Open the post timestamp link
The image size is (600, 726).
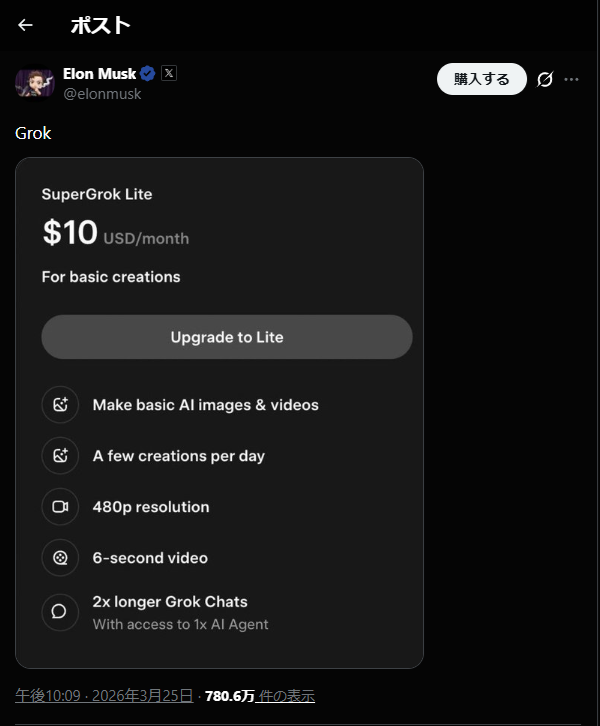104,696
